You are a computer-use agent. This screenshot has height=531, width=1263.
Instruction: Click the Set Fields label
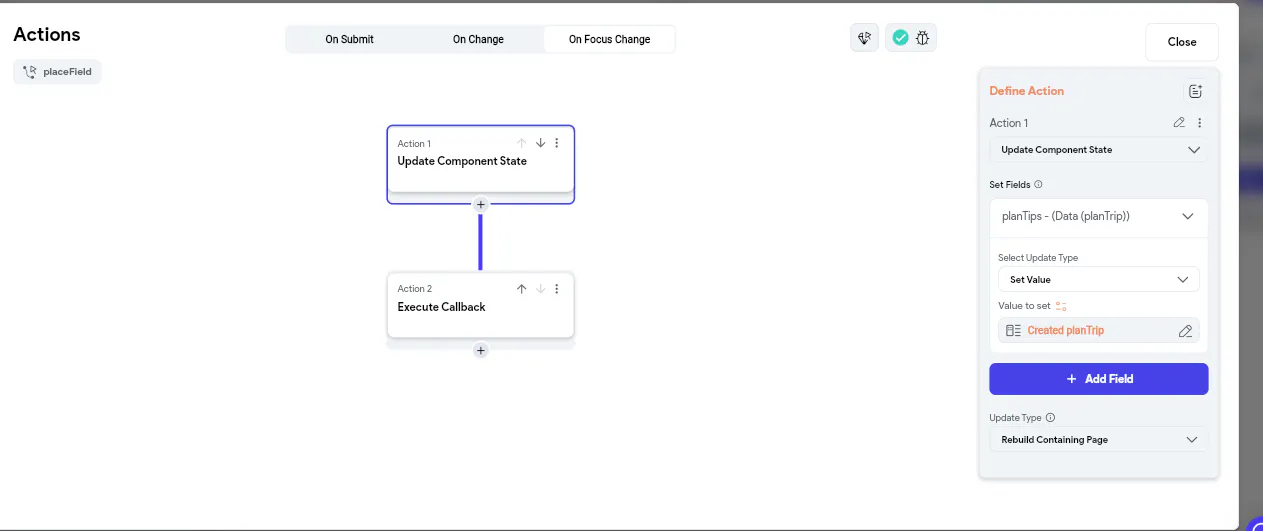[x=1010, y=185]
